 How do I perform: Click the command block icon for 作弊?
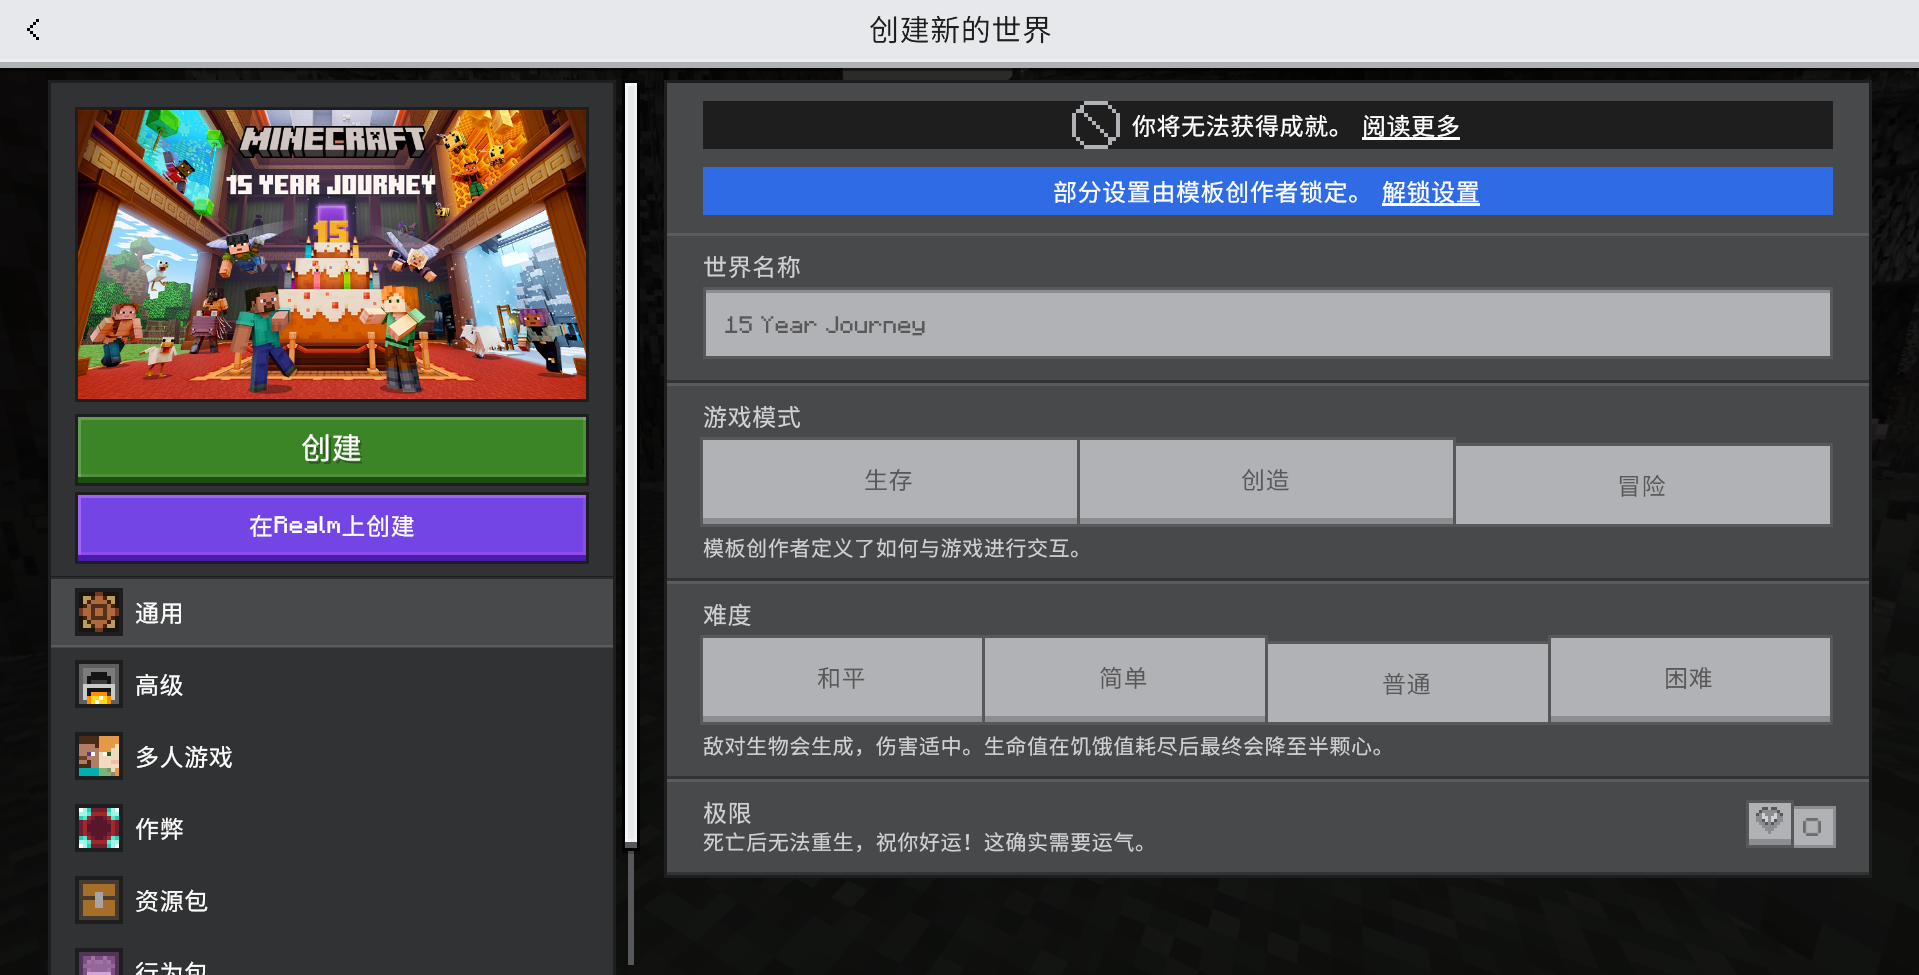(x=99, y=828)
